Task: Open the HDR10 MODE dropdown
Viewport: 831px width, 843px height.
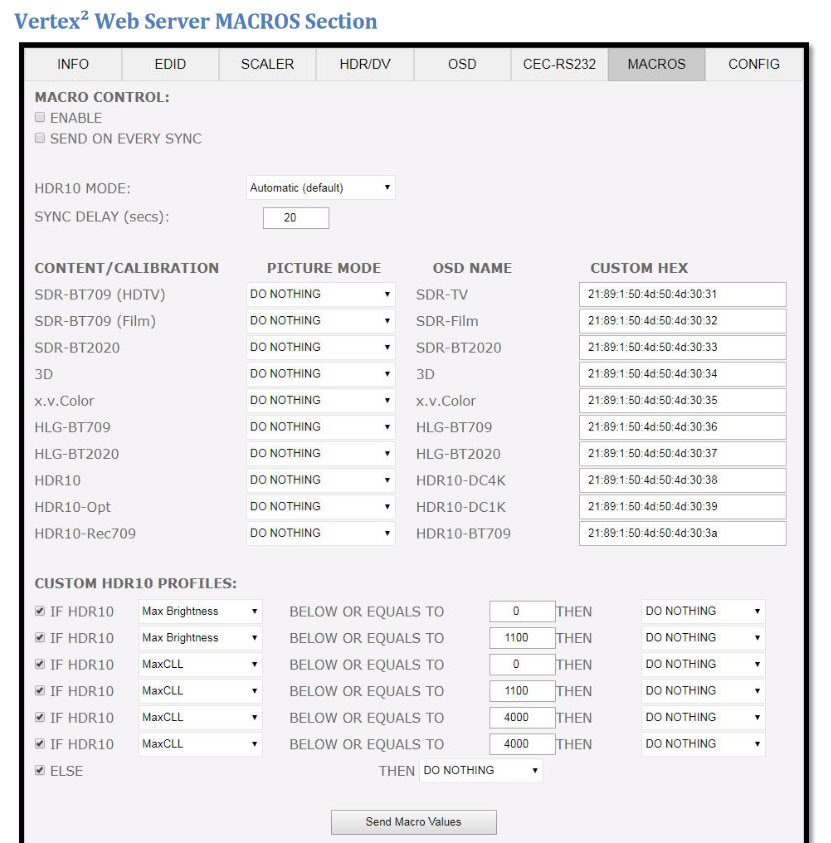Action: pos(320,188)
